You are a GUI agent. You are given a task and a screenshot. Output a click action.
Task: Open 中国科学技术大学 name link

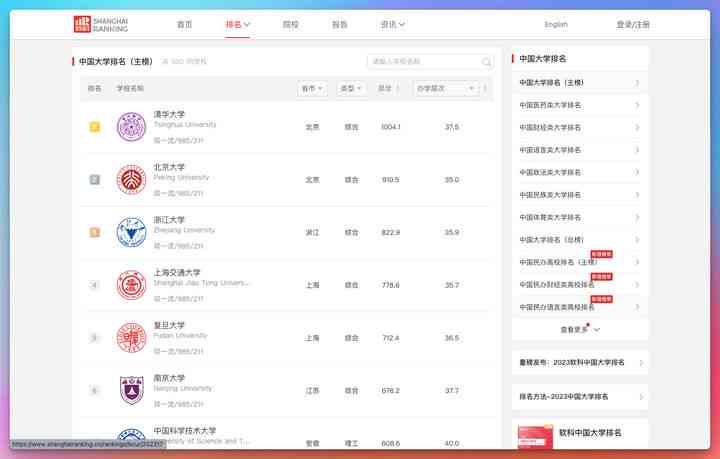point(185,431)
